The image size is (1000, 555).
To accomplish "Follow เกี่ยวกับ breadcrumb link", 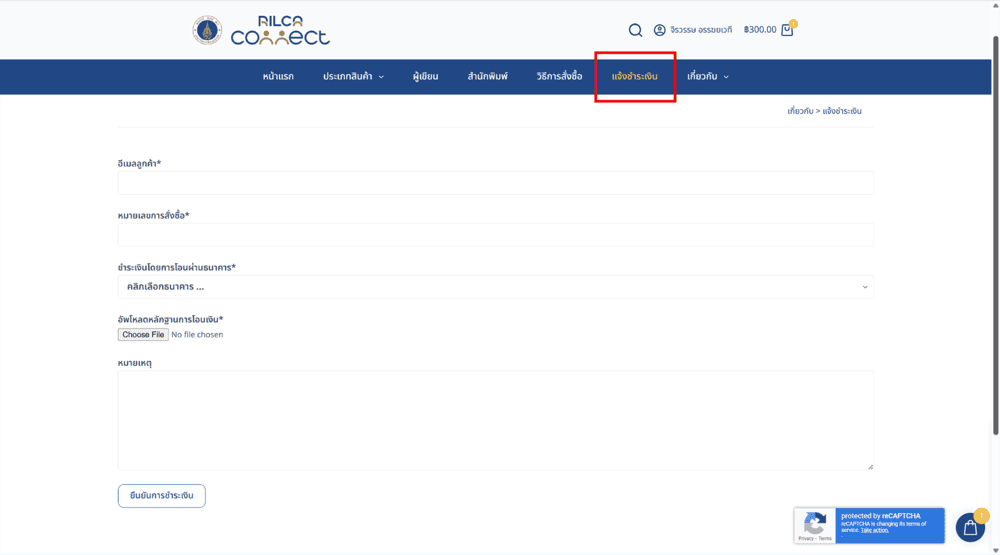I will coord(800,111).
